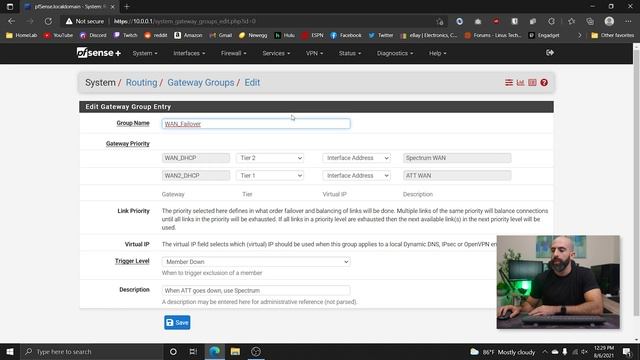Open taskbar weather Mostly cloudy widget
Image resolution: width=640 pixels, height=360 pixels.
pos(502,351)
